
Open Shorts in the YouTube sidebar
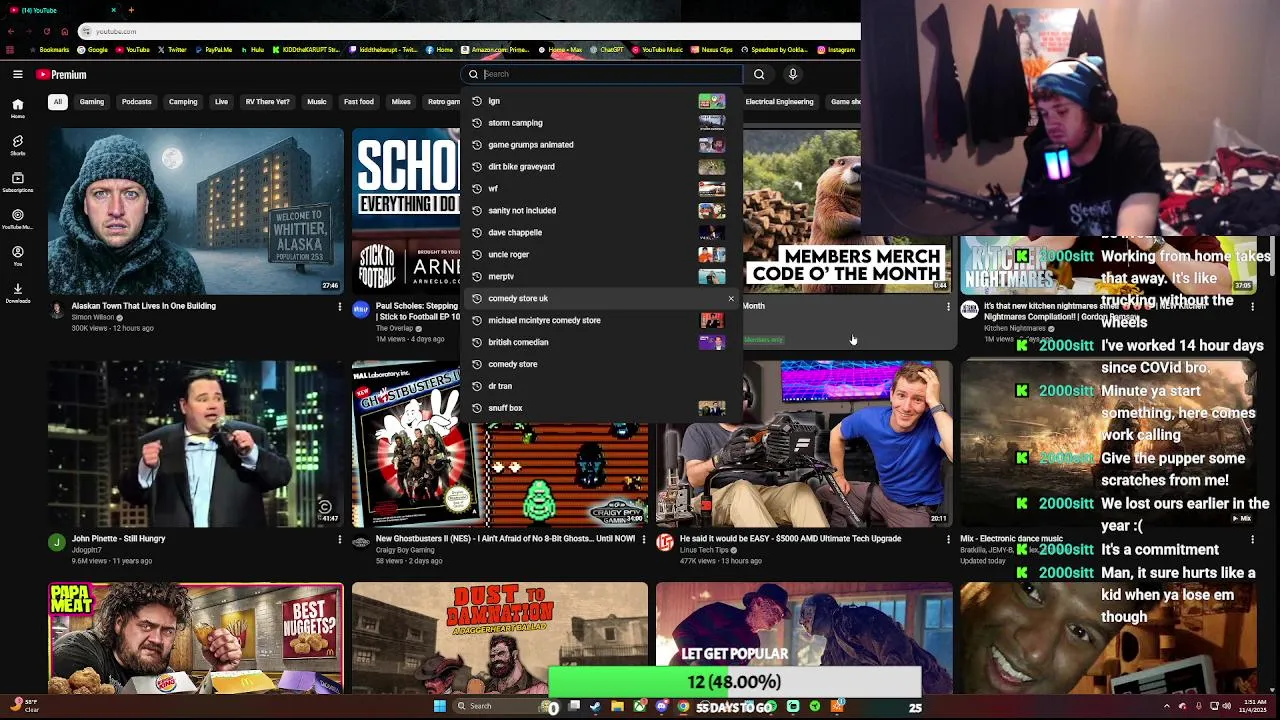coord(17,145)
